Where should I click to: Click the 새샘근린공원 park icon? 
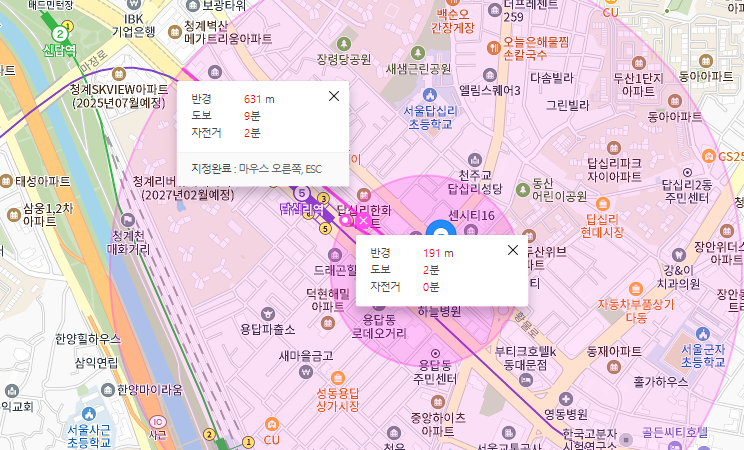click(x=418, y=53)
